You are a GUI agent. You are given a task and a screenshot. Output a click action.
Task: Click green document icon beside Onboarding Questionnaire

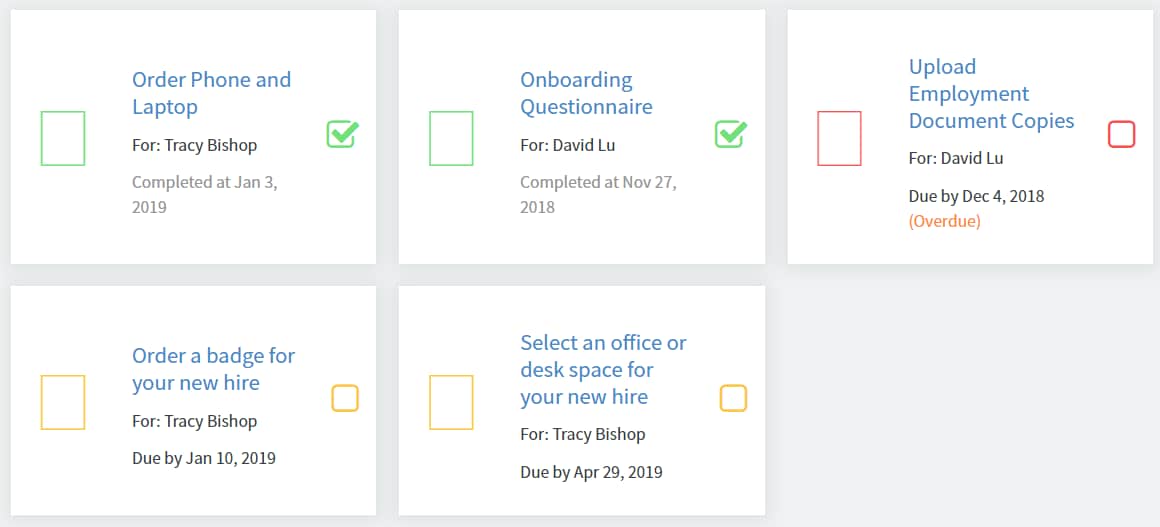451,138
